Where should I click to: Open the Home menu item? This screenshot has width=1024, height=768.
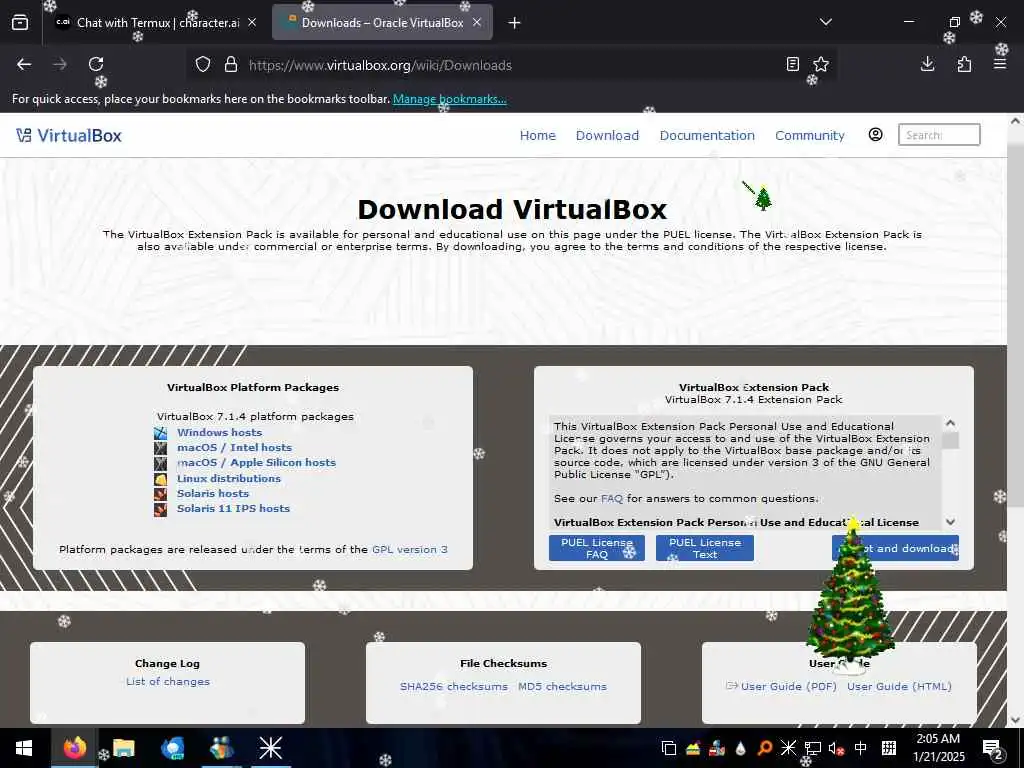(x=537, y=135)
